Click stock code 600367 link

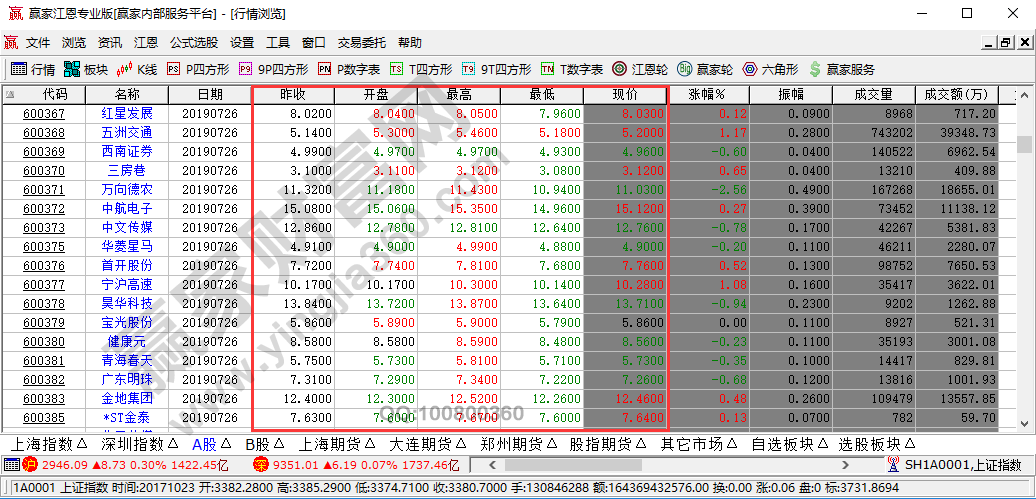tap(44, 114)
